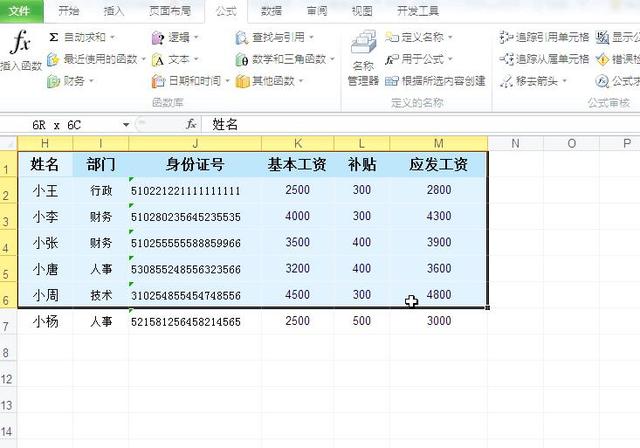Click the header cell 姓名
The width and height of the screenshot is (640, 448).
click(x=45, y=164)
